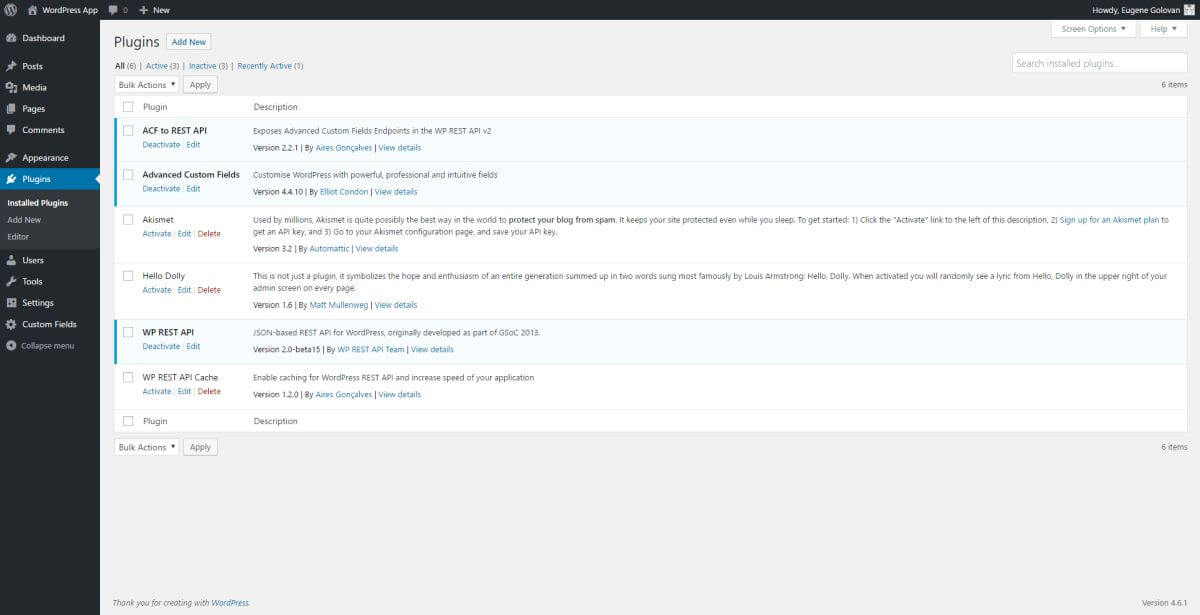Click the comments bubble icon in admin bar
1200x615 pixels.
(x=113, y=10)
